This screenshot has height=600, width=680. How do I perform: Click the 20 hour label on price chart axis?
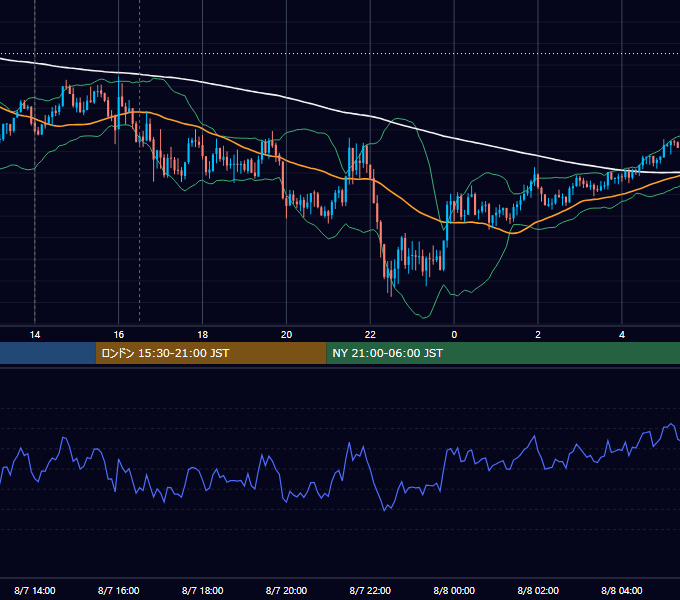pos(286,335)
